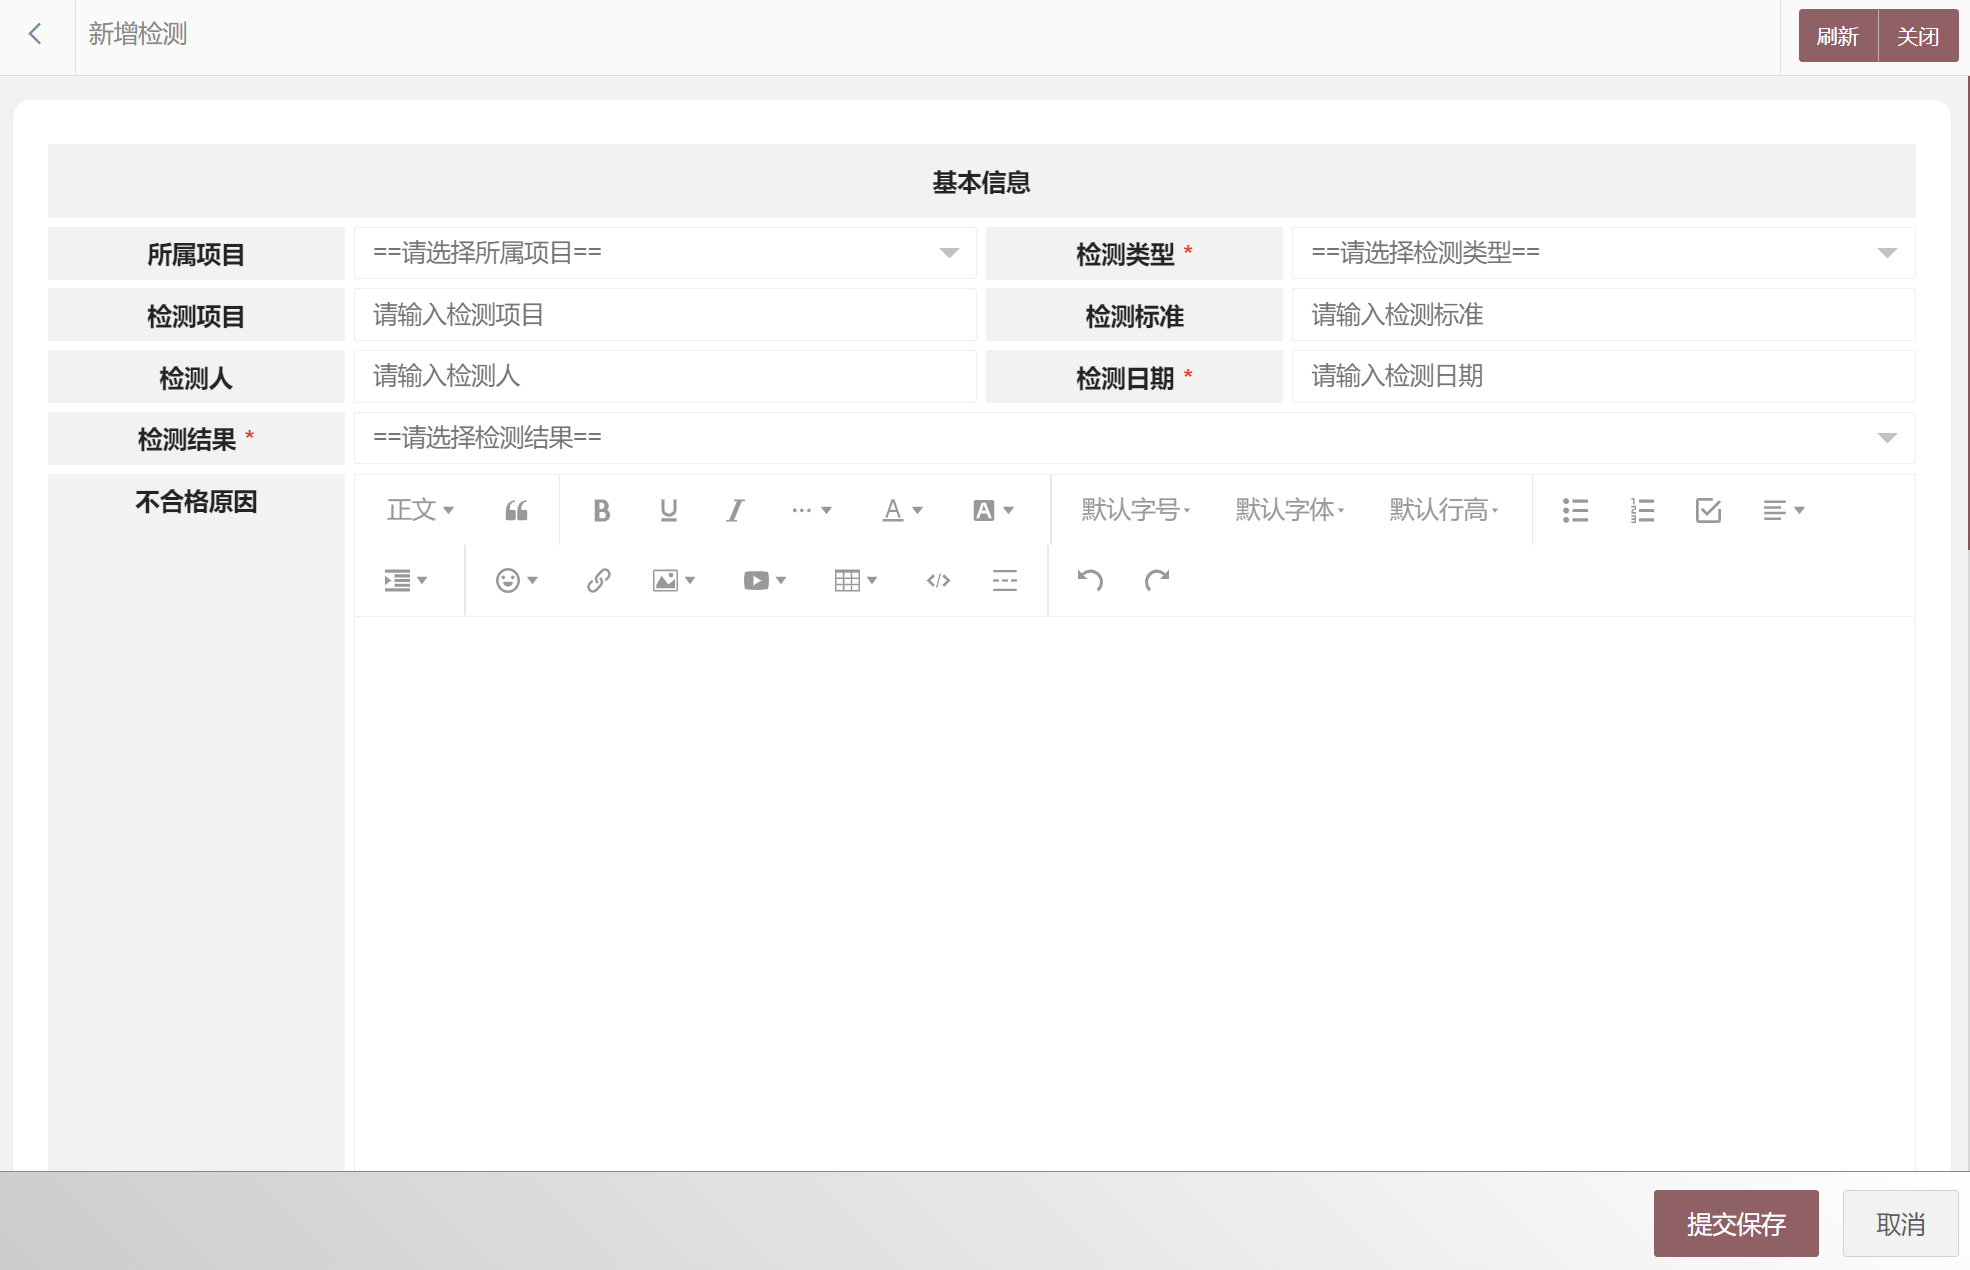Undo the last editor action
The image size is (1970, 1270).
1089,581
